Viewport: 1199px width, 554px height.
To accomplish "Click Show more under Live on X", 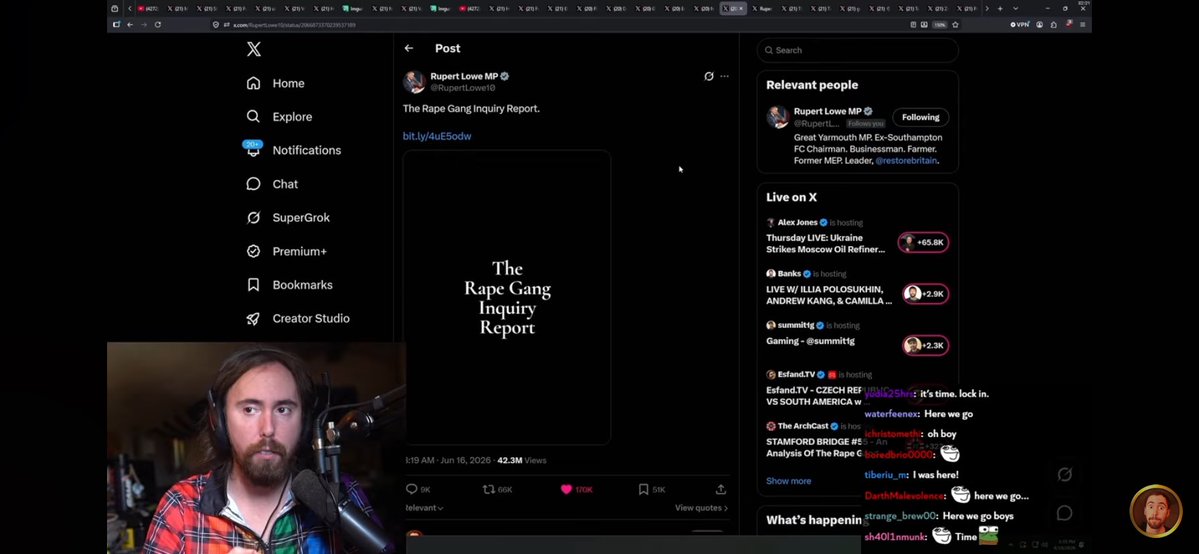I will pos(788,481).
